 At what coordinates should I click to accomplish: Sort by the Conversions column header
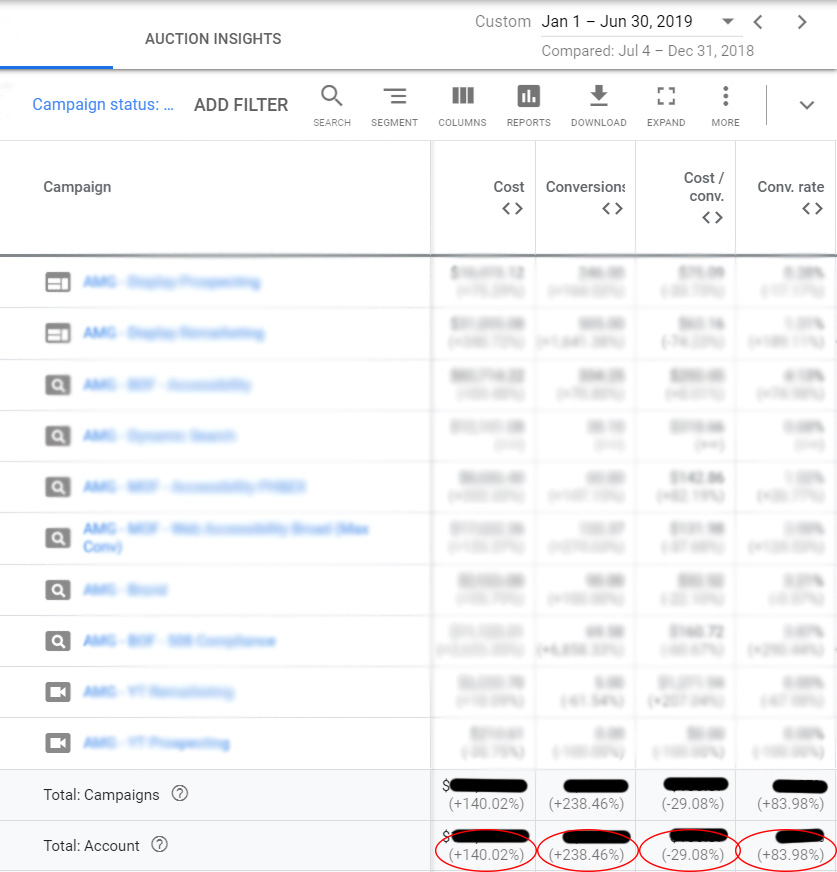[585, 187]
